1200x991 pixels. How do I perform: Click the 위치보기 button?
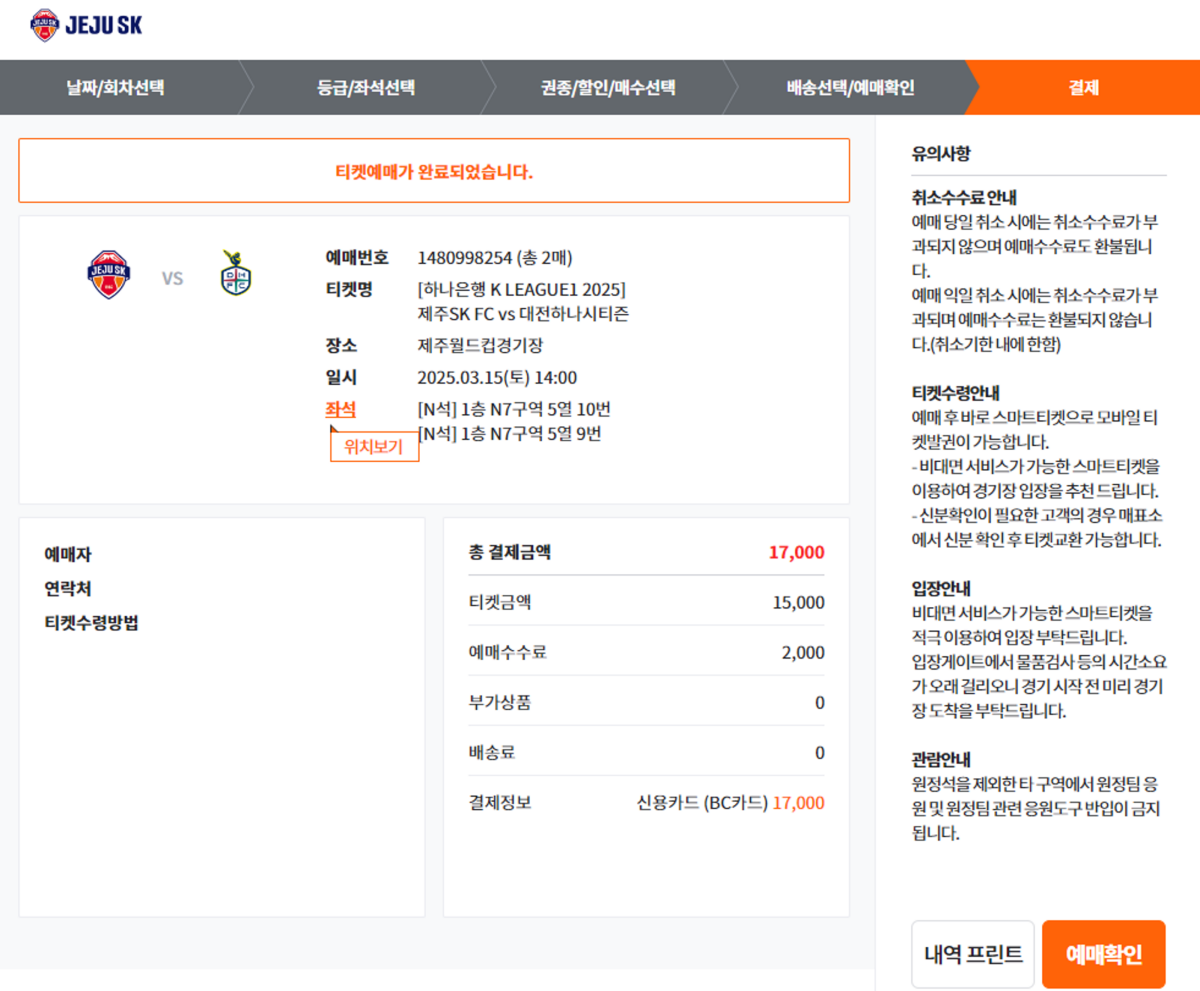pyautogui.click(x=374, y=447)
